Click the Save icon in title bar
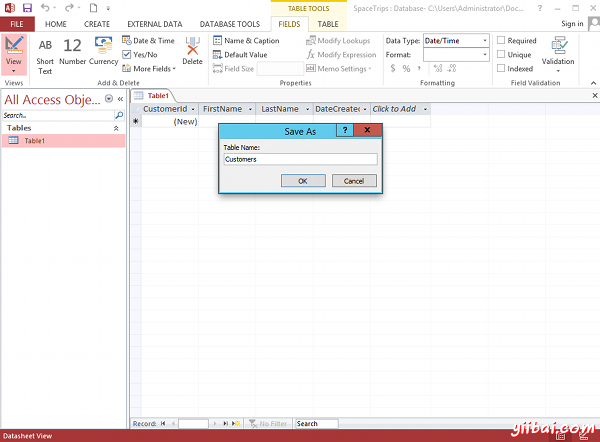Viewport: 600px width, 442px height. (x=26, y=7)
